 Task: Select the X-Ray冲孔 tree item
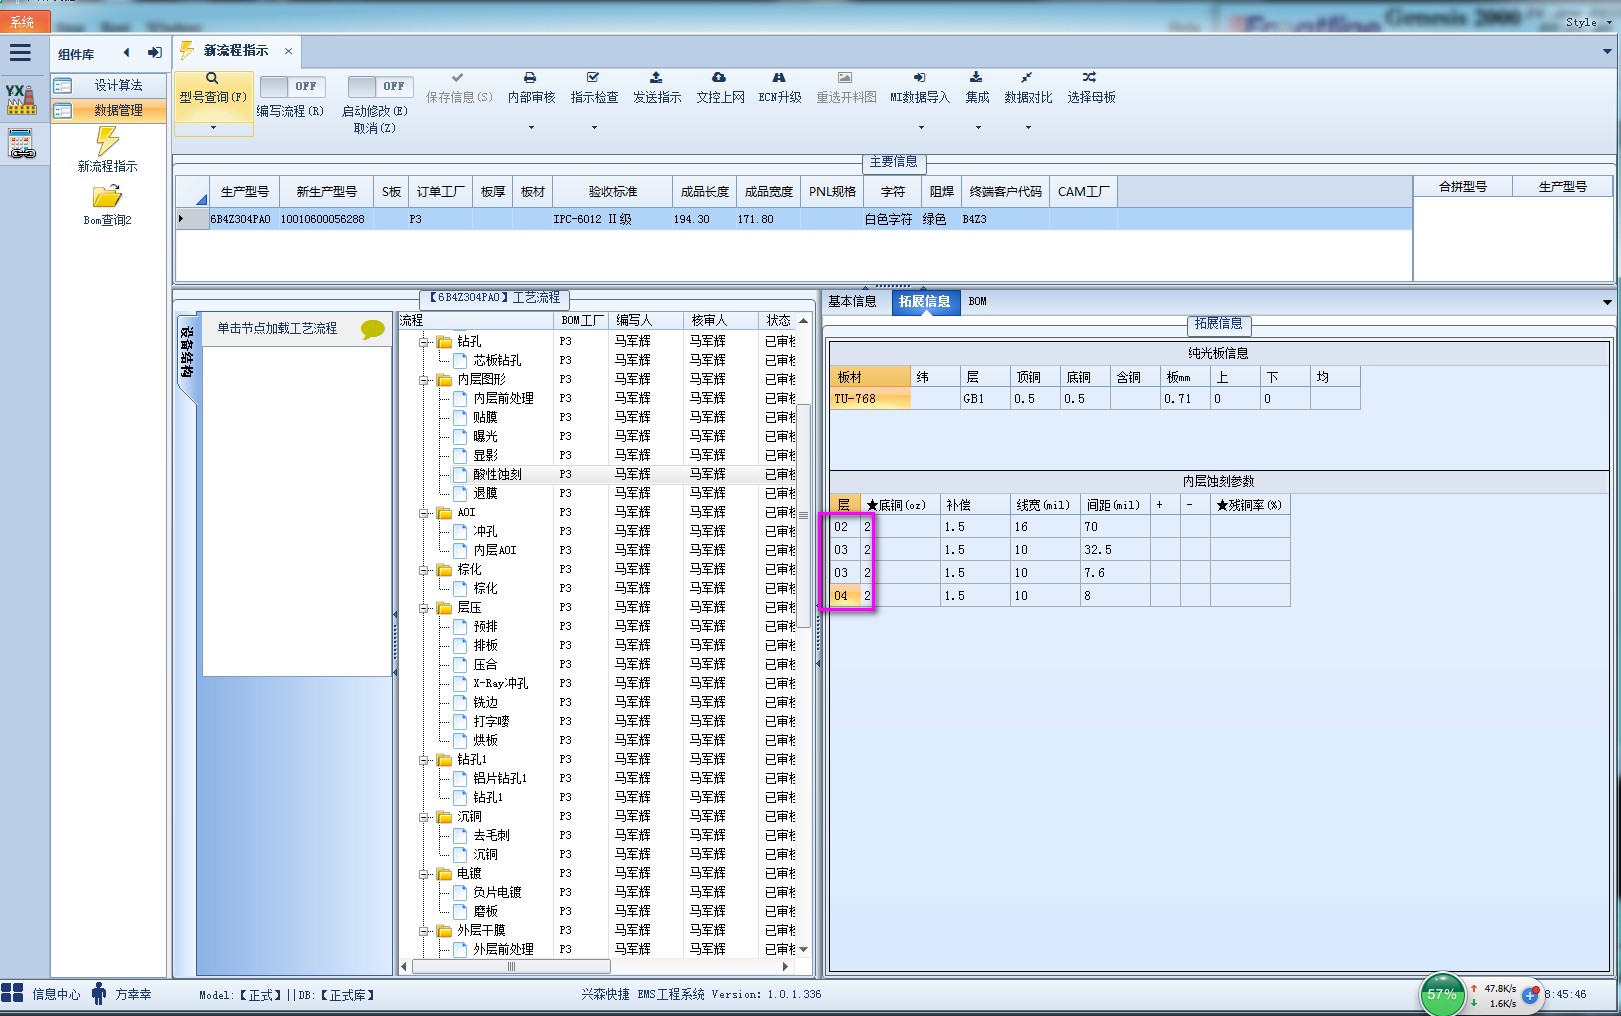tap(501, 684)
